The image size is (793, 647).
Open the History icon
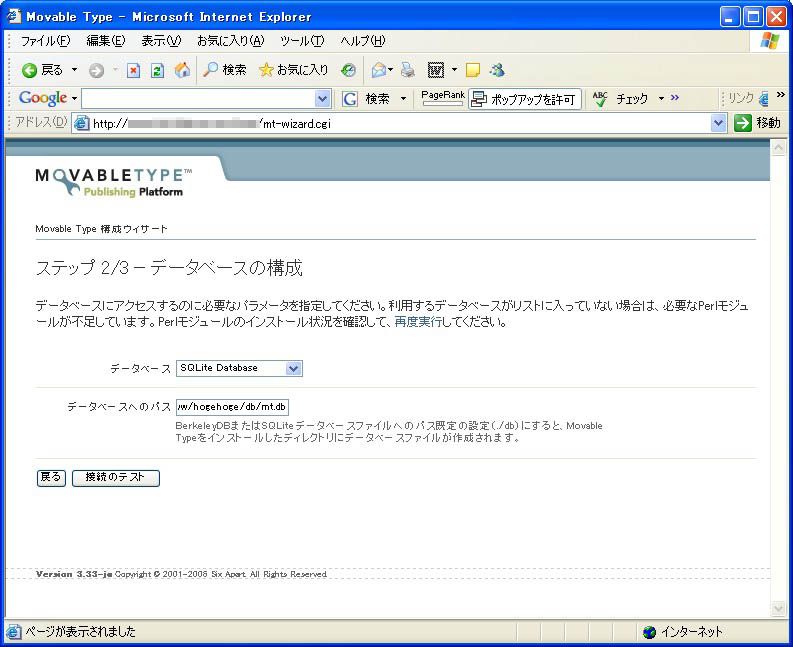[348, 70]
